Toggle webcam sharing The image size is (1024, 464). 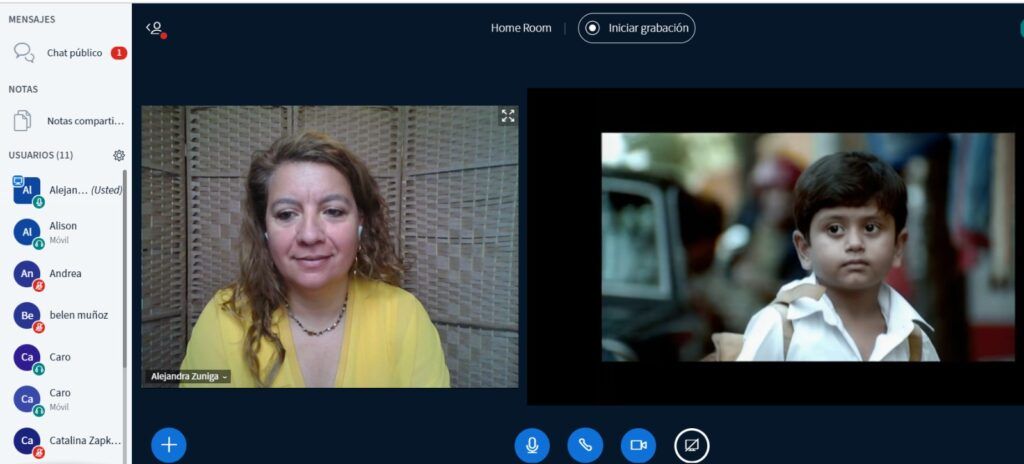(638, 445)
